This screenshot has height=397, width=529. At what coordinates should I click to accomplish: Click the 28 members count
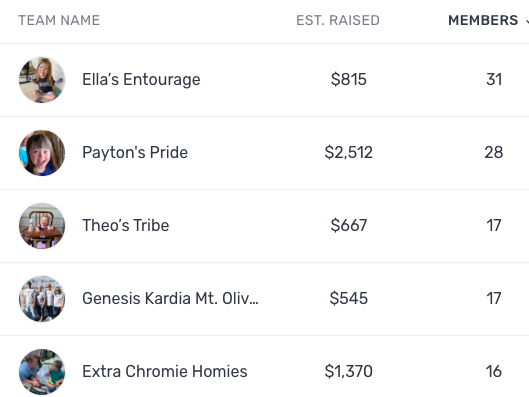[494, 152]
